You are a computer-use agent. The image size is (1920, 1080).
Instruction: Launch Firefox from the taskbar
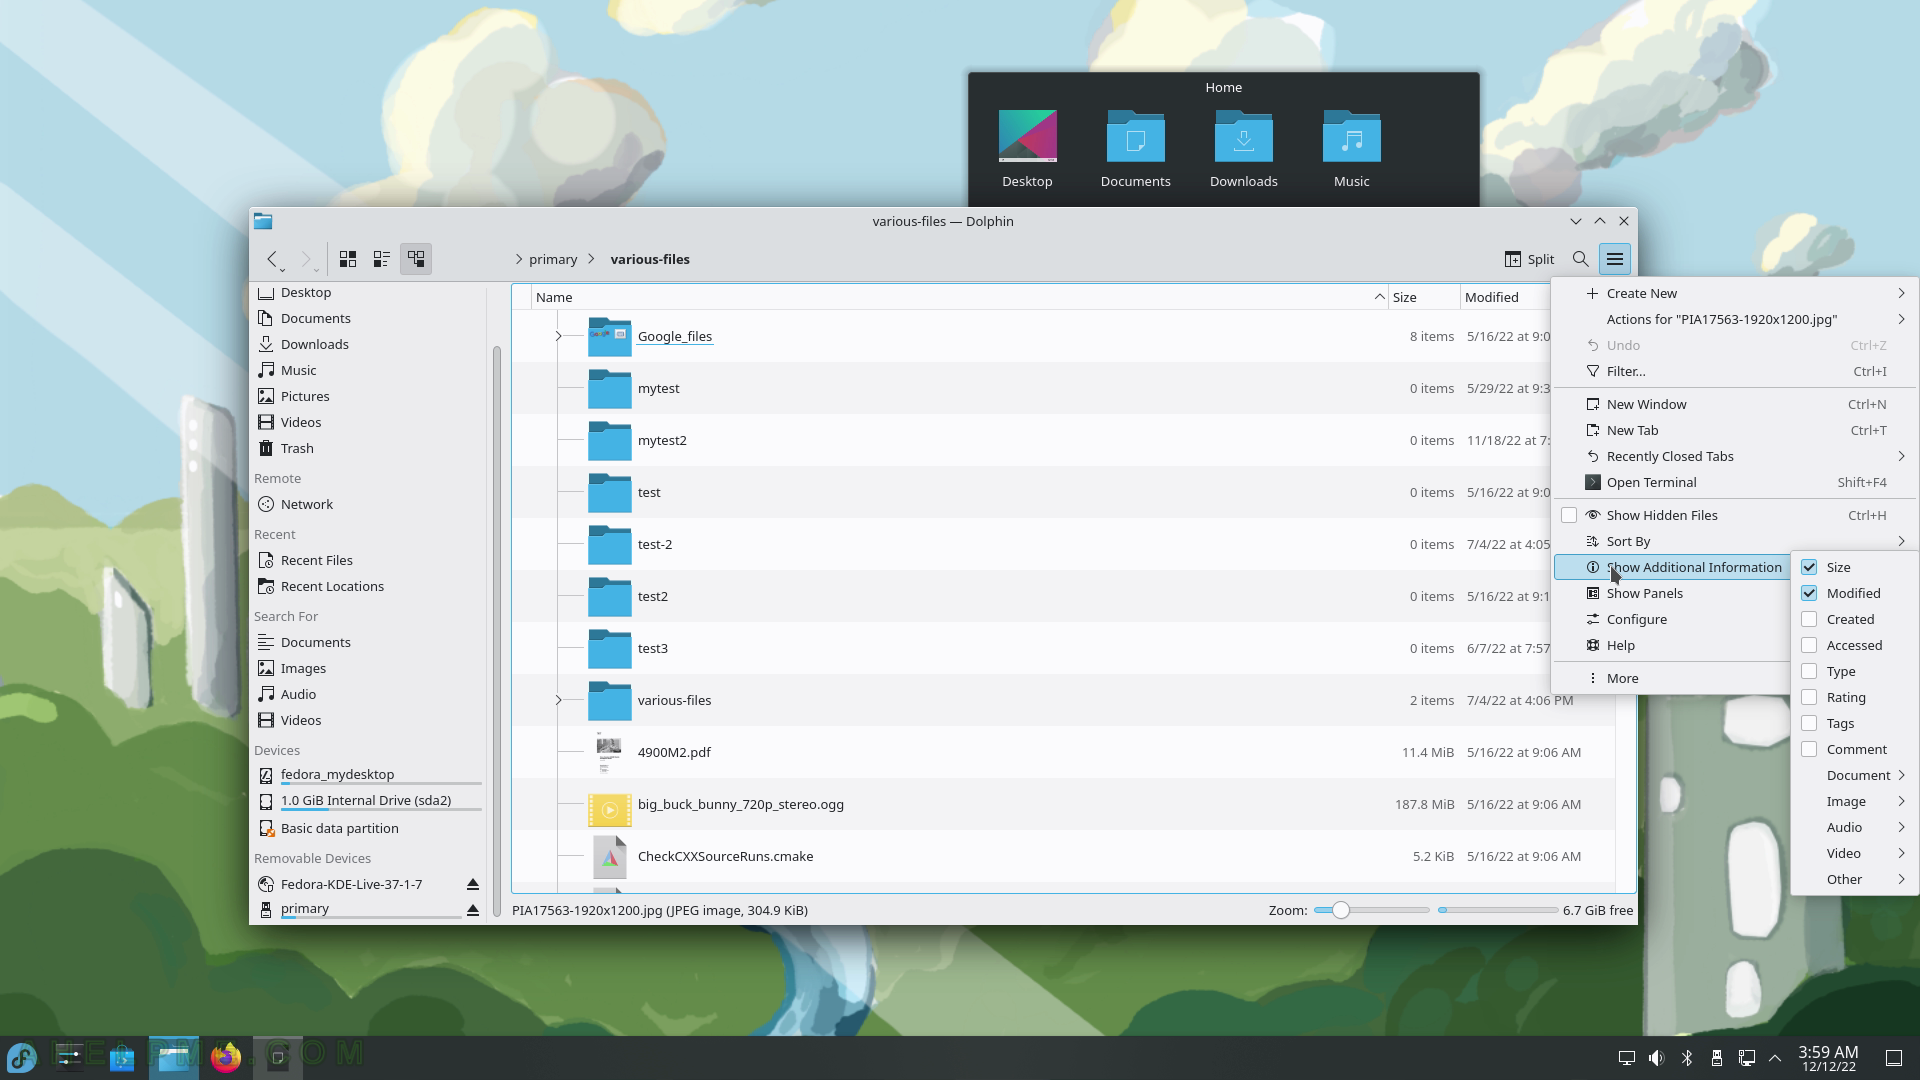tap(226, 1057)
